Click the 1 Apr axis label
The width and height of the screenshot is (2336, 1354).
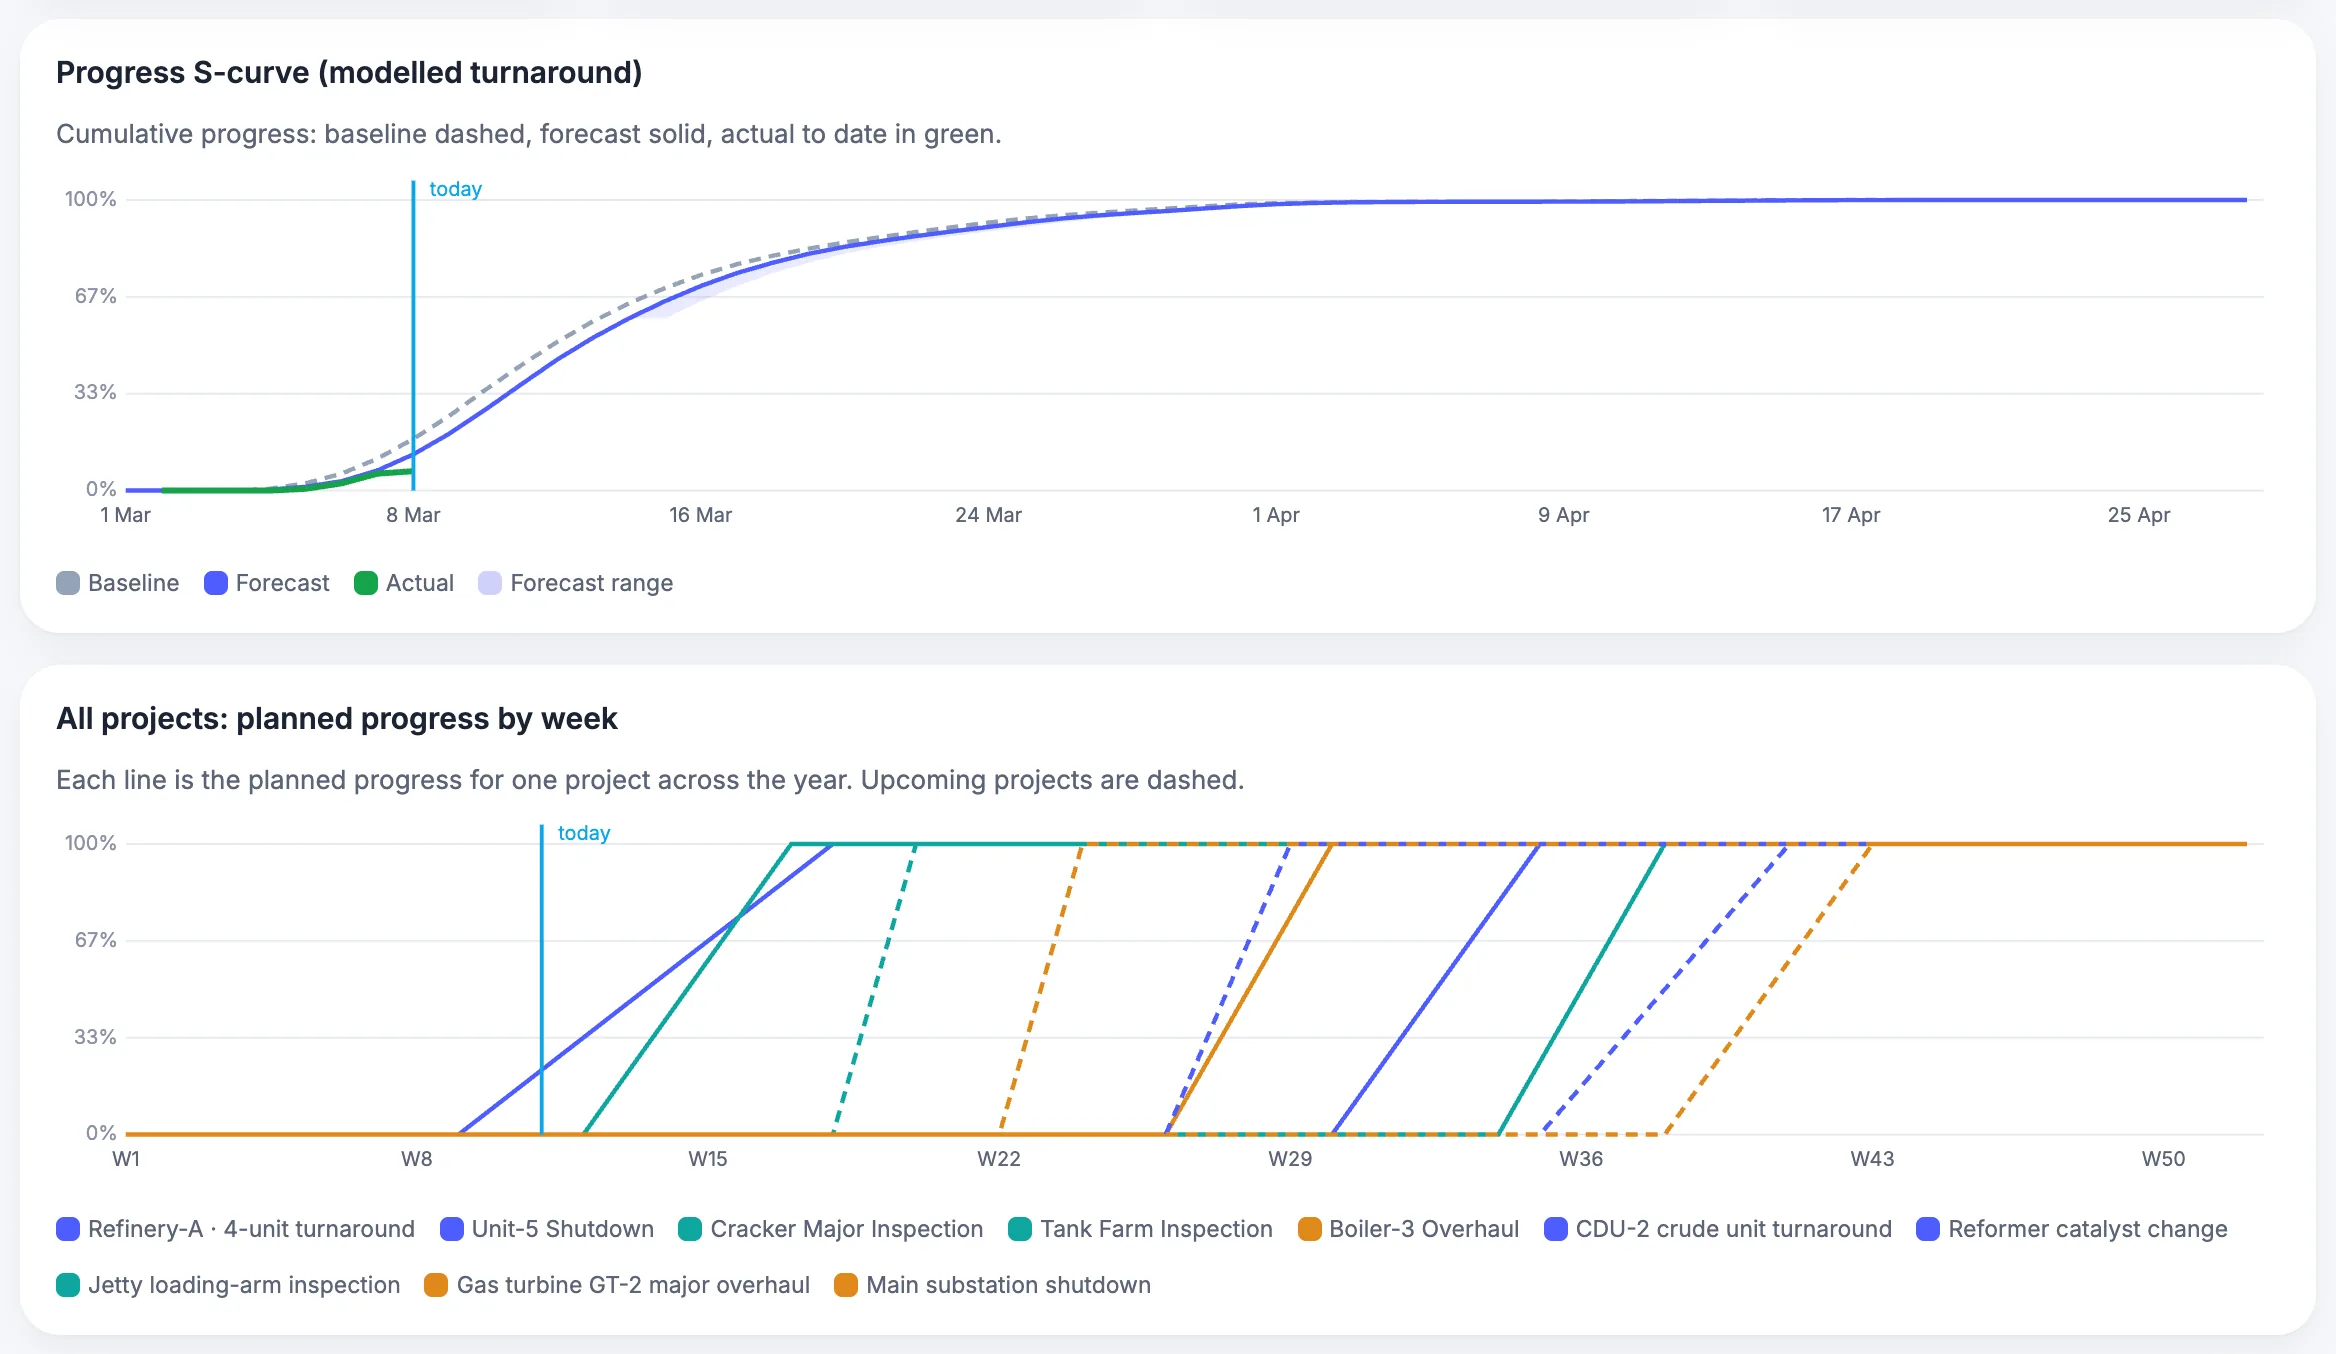[x=1275, y=515]
